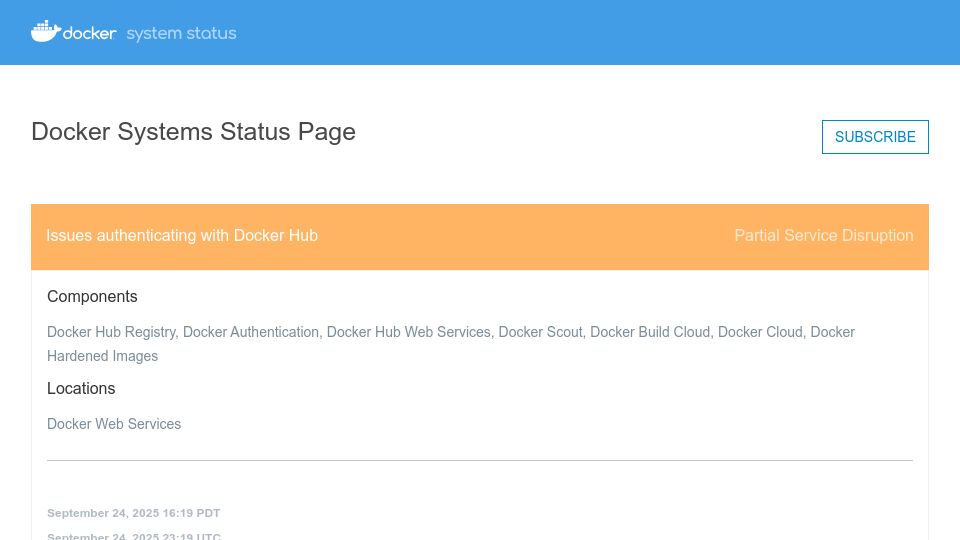Click the Docker whale logo icon
Screen dimensions: 960x540
tap(46, 31)
